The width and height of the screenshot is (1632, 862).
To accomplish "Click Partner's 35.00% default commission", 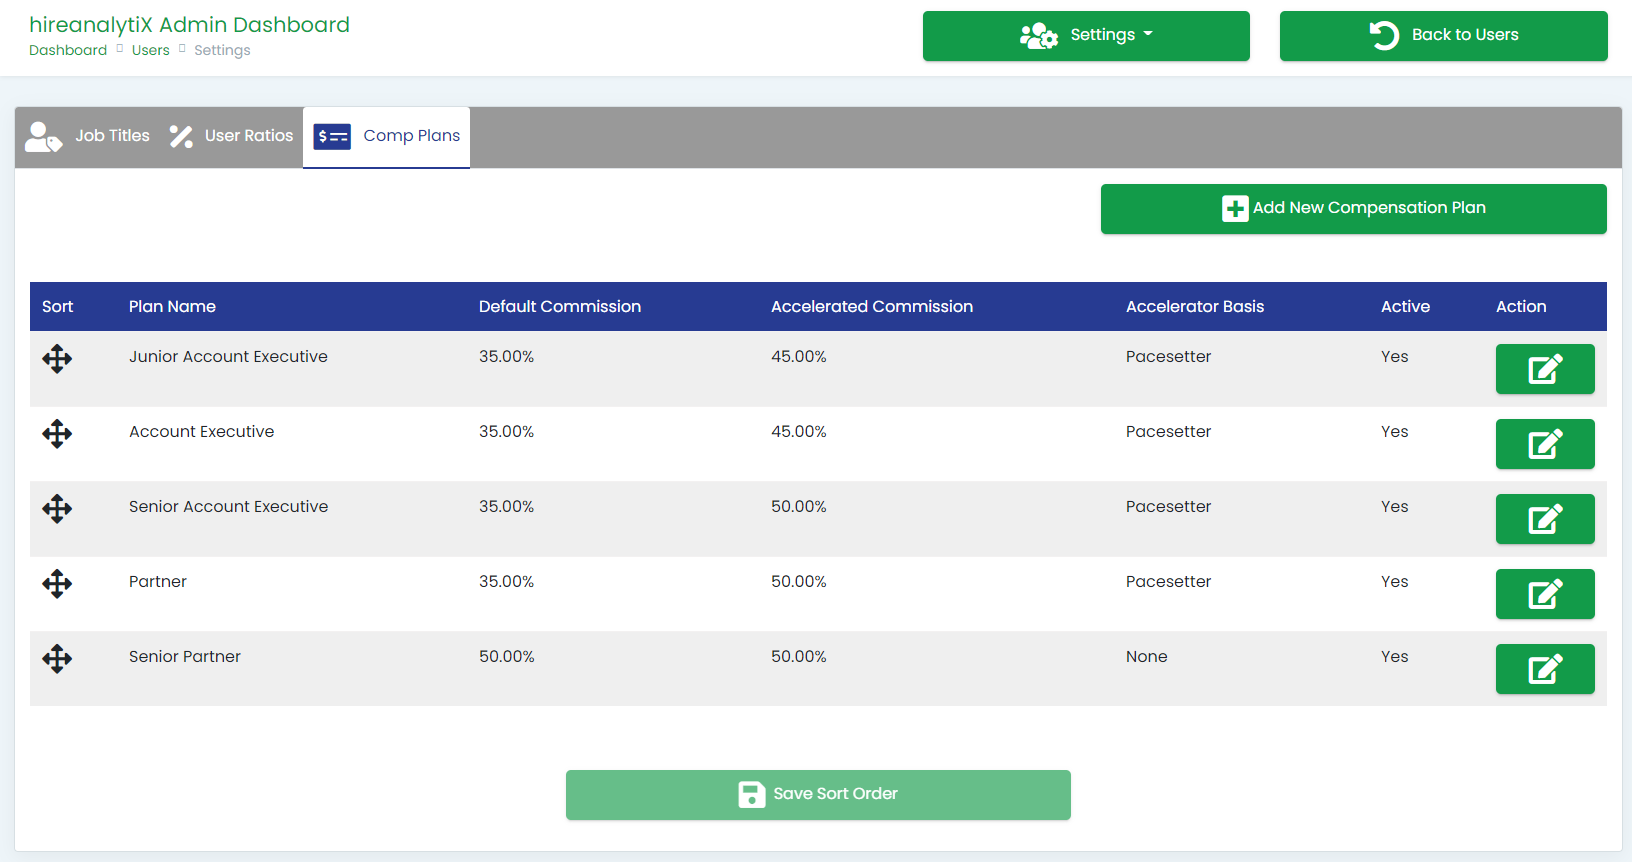I will (x=507, y=582).
